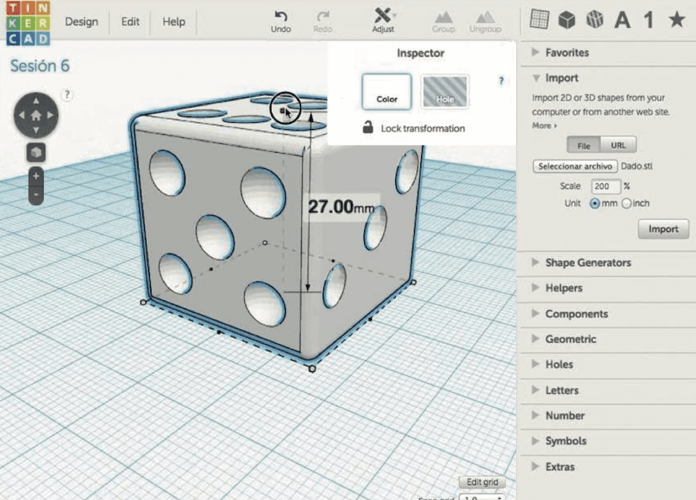Open the help question mark near navigation
Viewport: 696px width, 500px height.
click(x=67, y=95)
